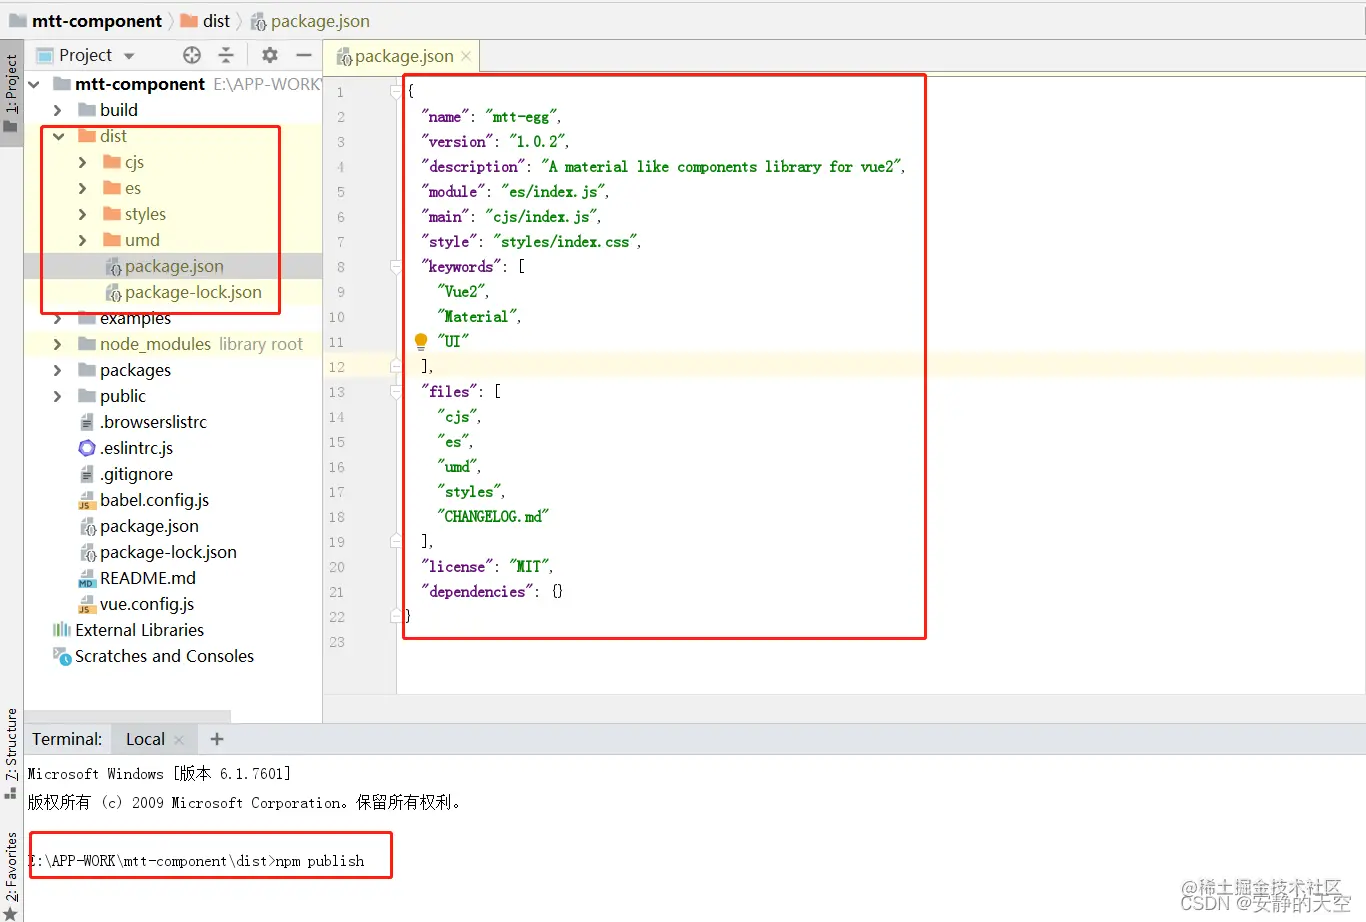The image size is (1366, 922).
Task: Click the build folder icon
Action: [x=87, y=110]
